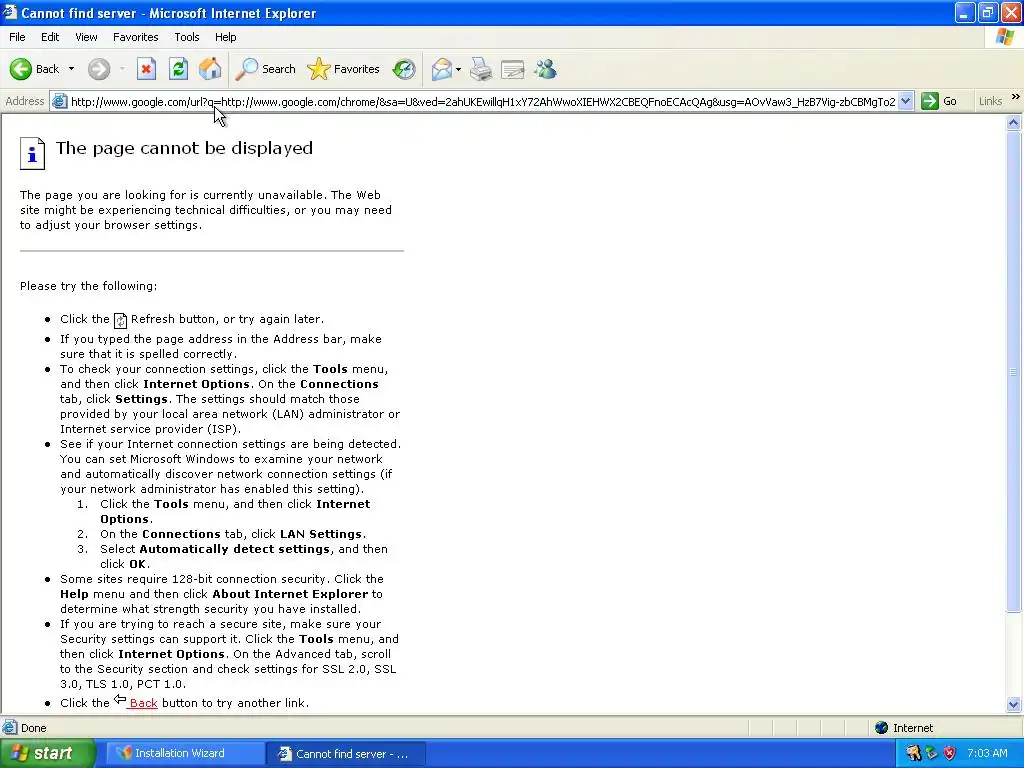Click the Internet Explorer title bar icon
Viewport: 1024px width, 768px height.
[10, 12]
